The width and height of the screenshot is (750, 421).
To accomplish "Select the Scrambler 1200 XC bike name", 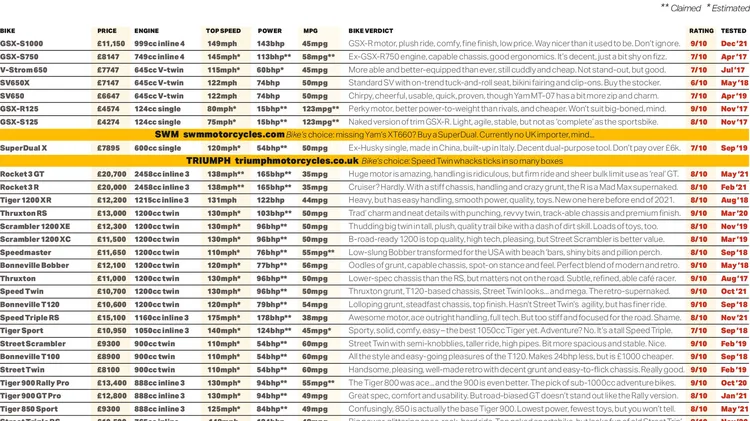I will (x=35, y=239).
